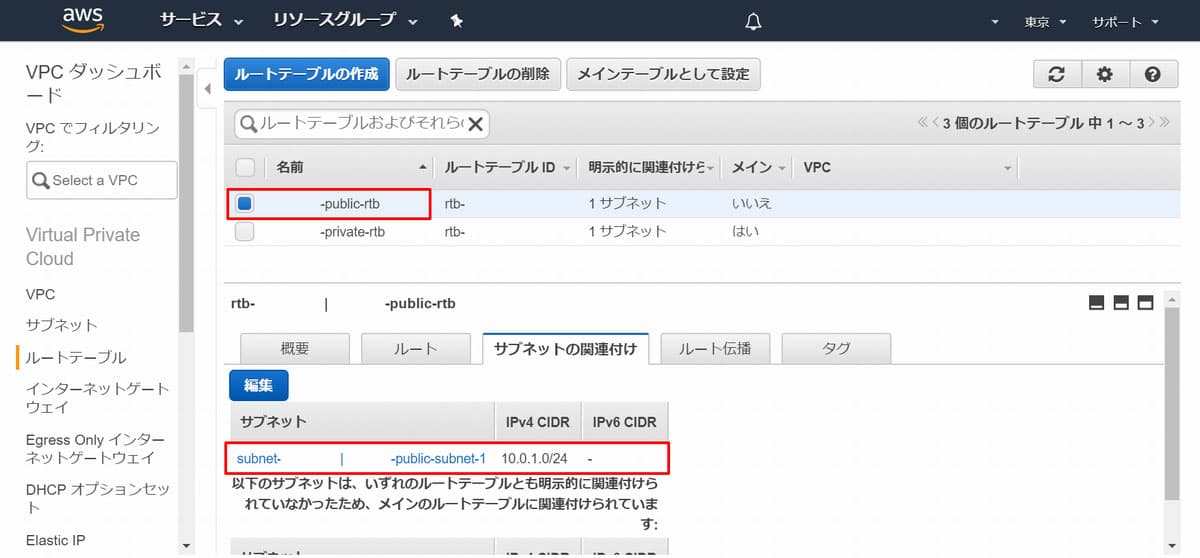Open インターネットゲートウェイ in sidebar
The image size is (1200, 558).
click(x=98, y=398)
